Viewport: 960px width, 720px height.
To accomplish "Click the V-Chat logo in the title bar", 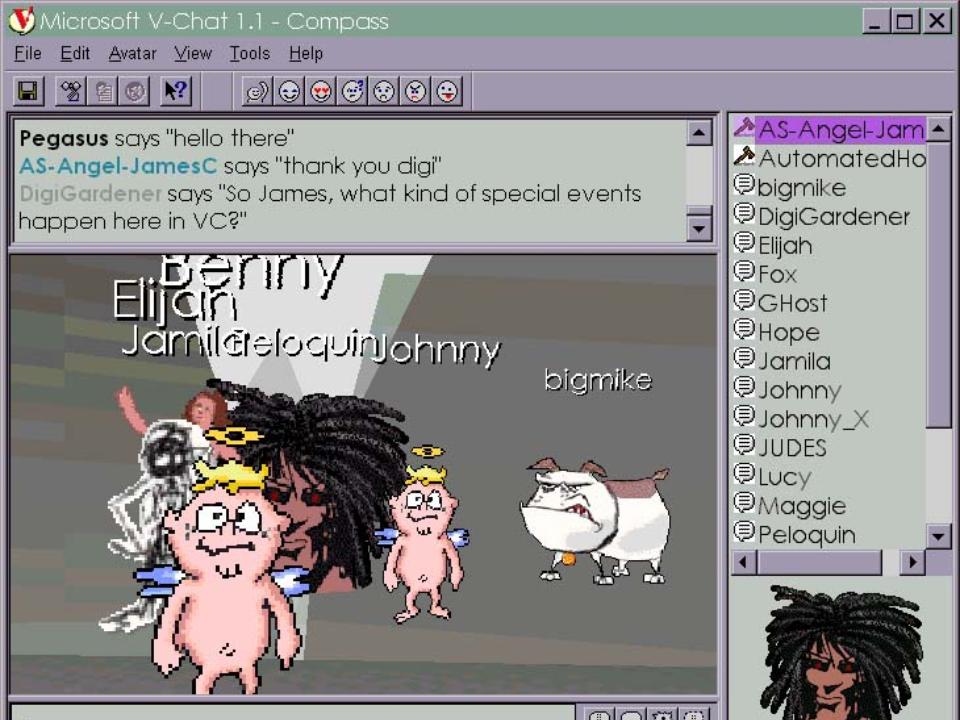I will tap(21, 20).
